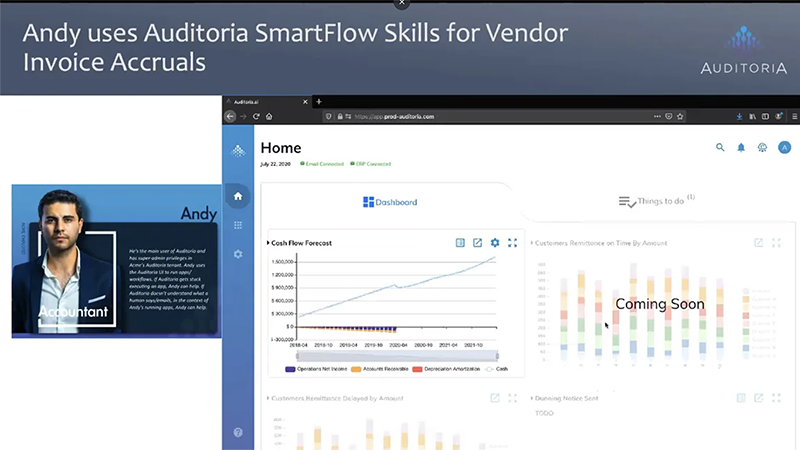Click the search magnifier icon on Home
Viewport: 800px width, 450px height.
(x=720, y=147)
